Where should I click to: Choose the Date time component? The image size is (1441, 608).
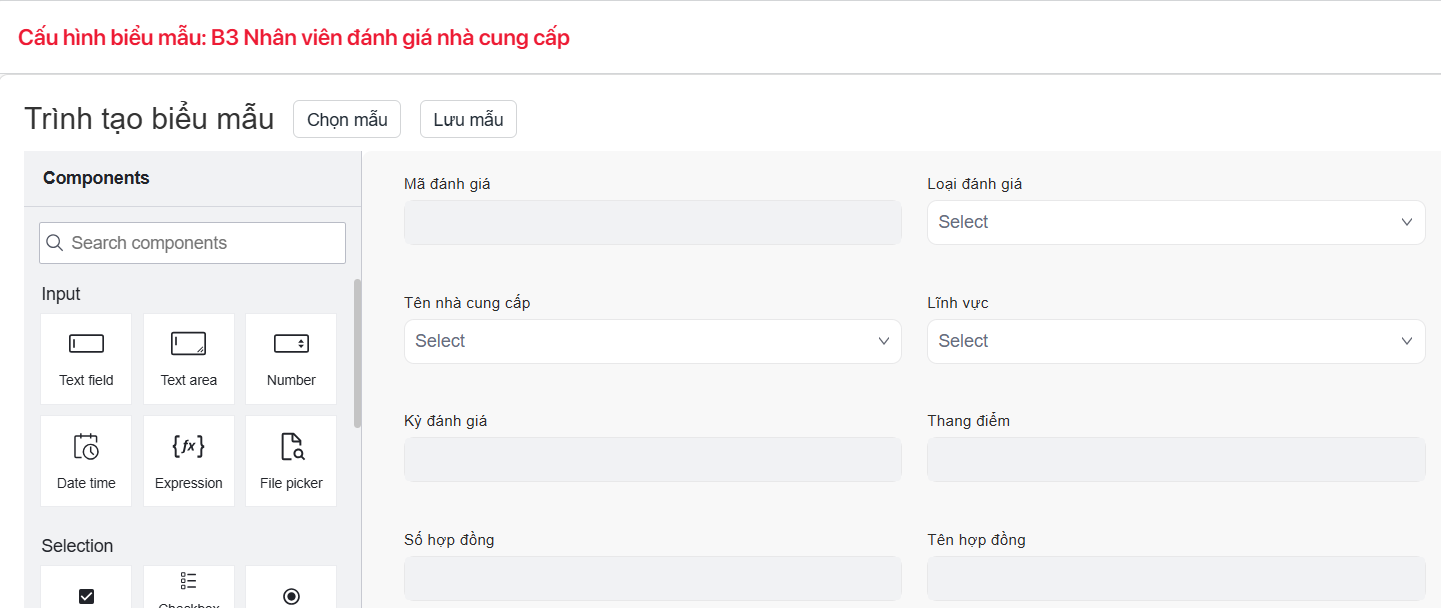[x=86, y=460]
